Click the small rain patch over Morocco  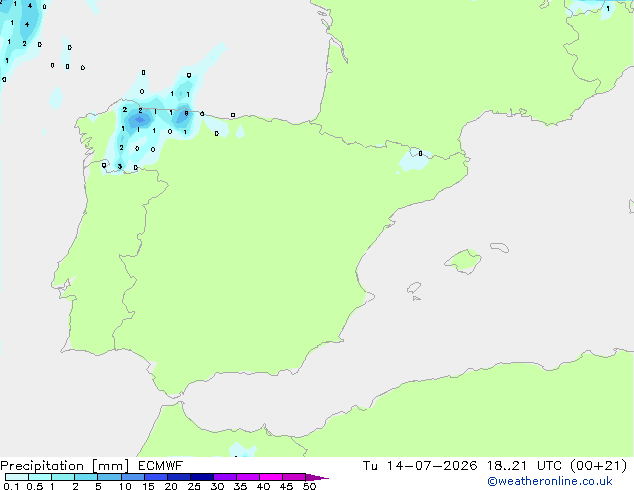click(x=243, y=450)
